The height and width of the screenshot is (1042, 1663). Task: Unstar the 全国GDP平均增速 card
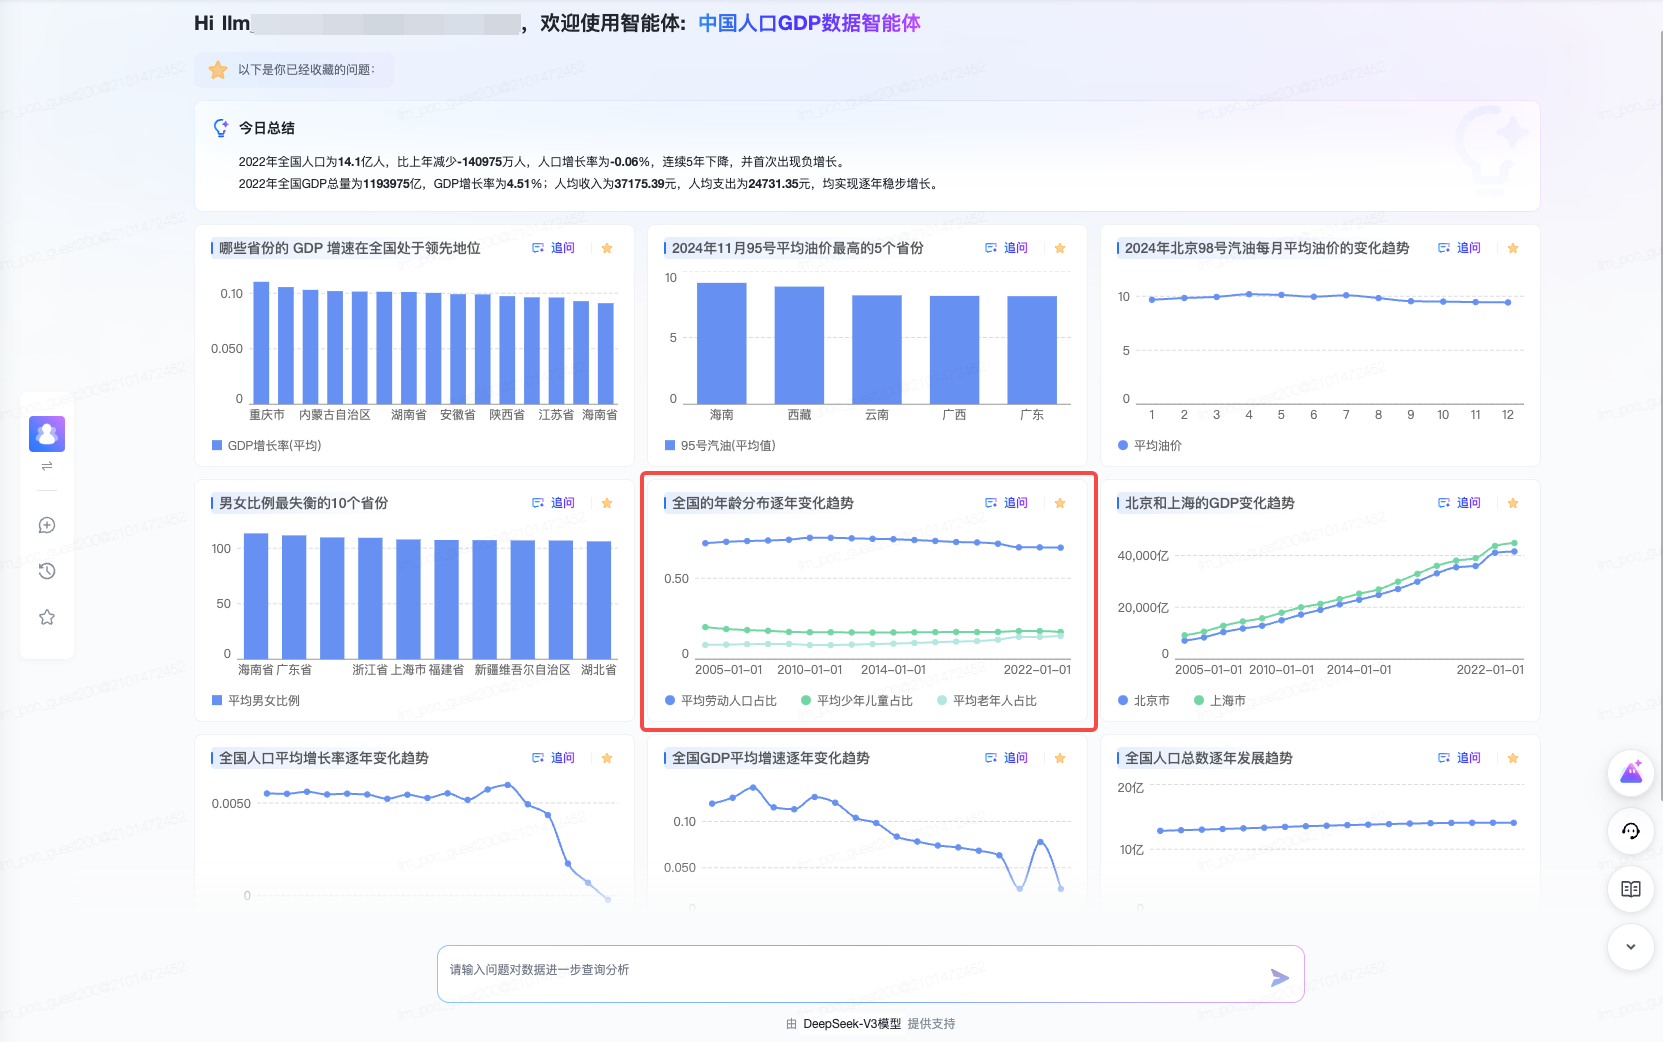(x=1060, y=758)
